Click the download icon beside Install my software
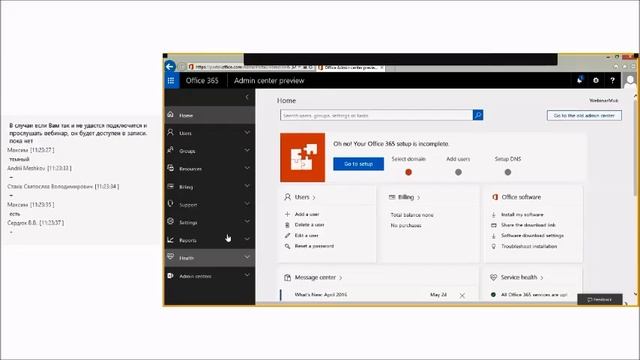The height and width of the screenshot is (360, 640). [x=493, y=214]
